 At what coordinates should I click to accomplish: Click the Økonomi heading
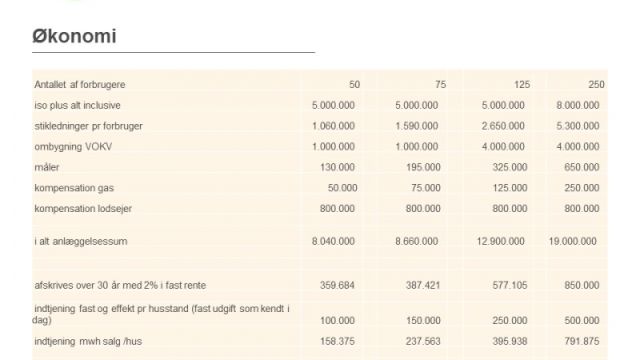[x=74, y=36]
